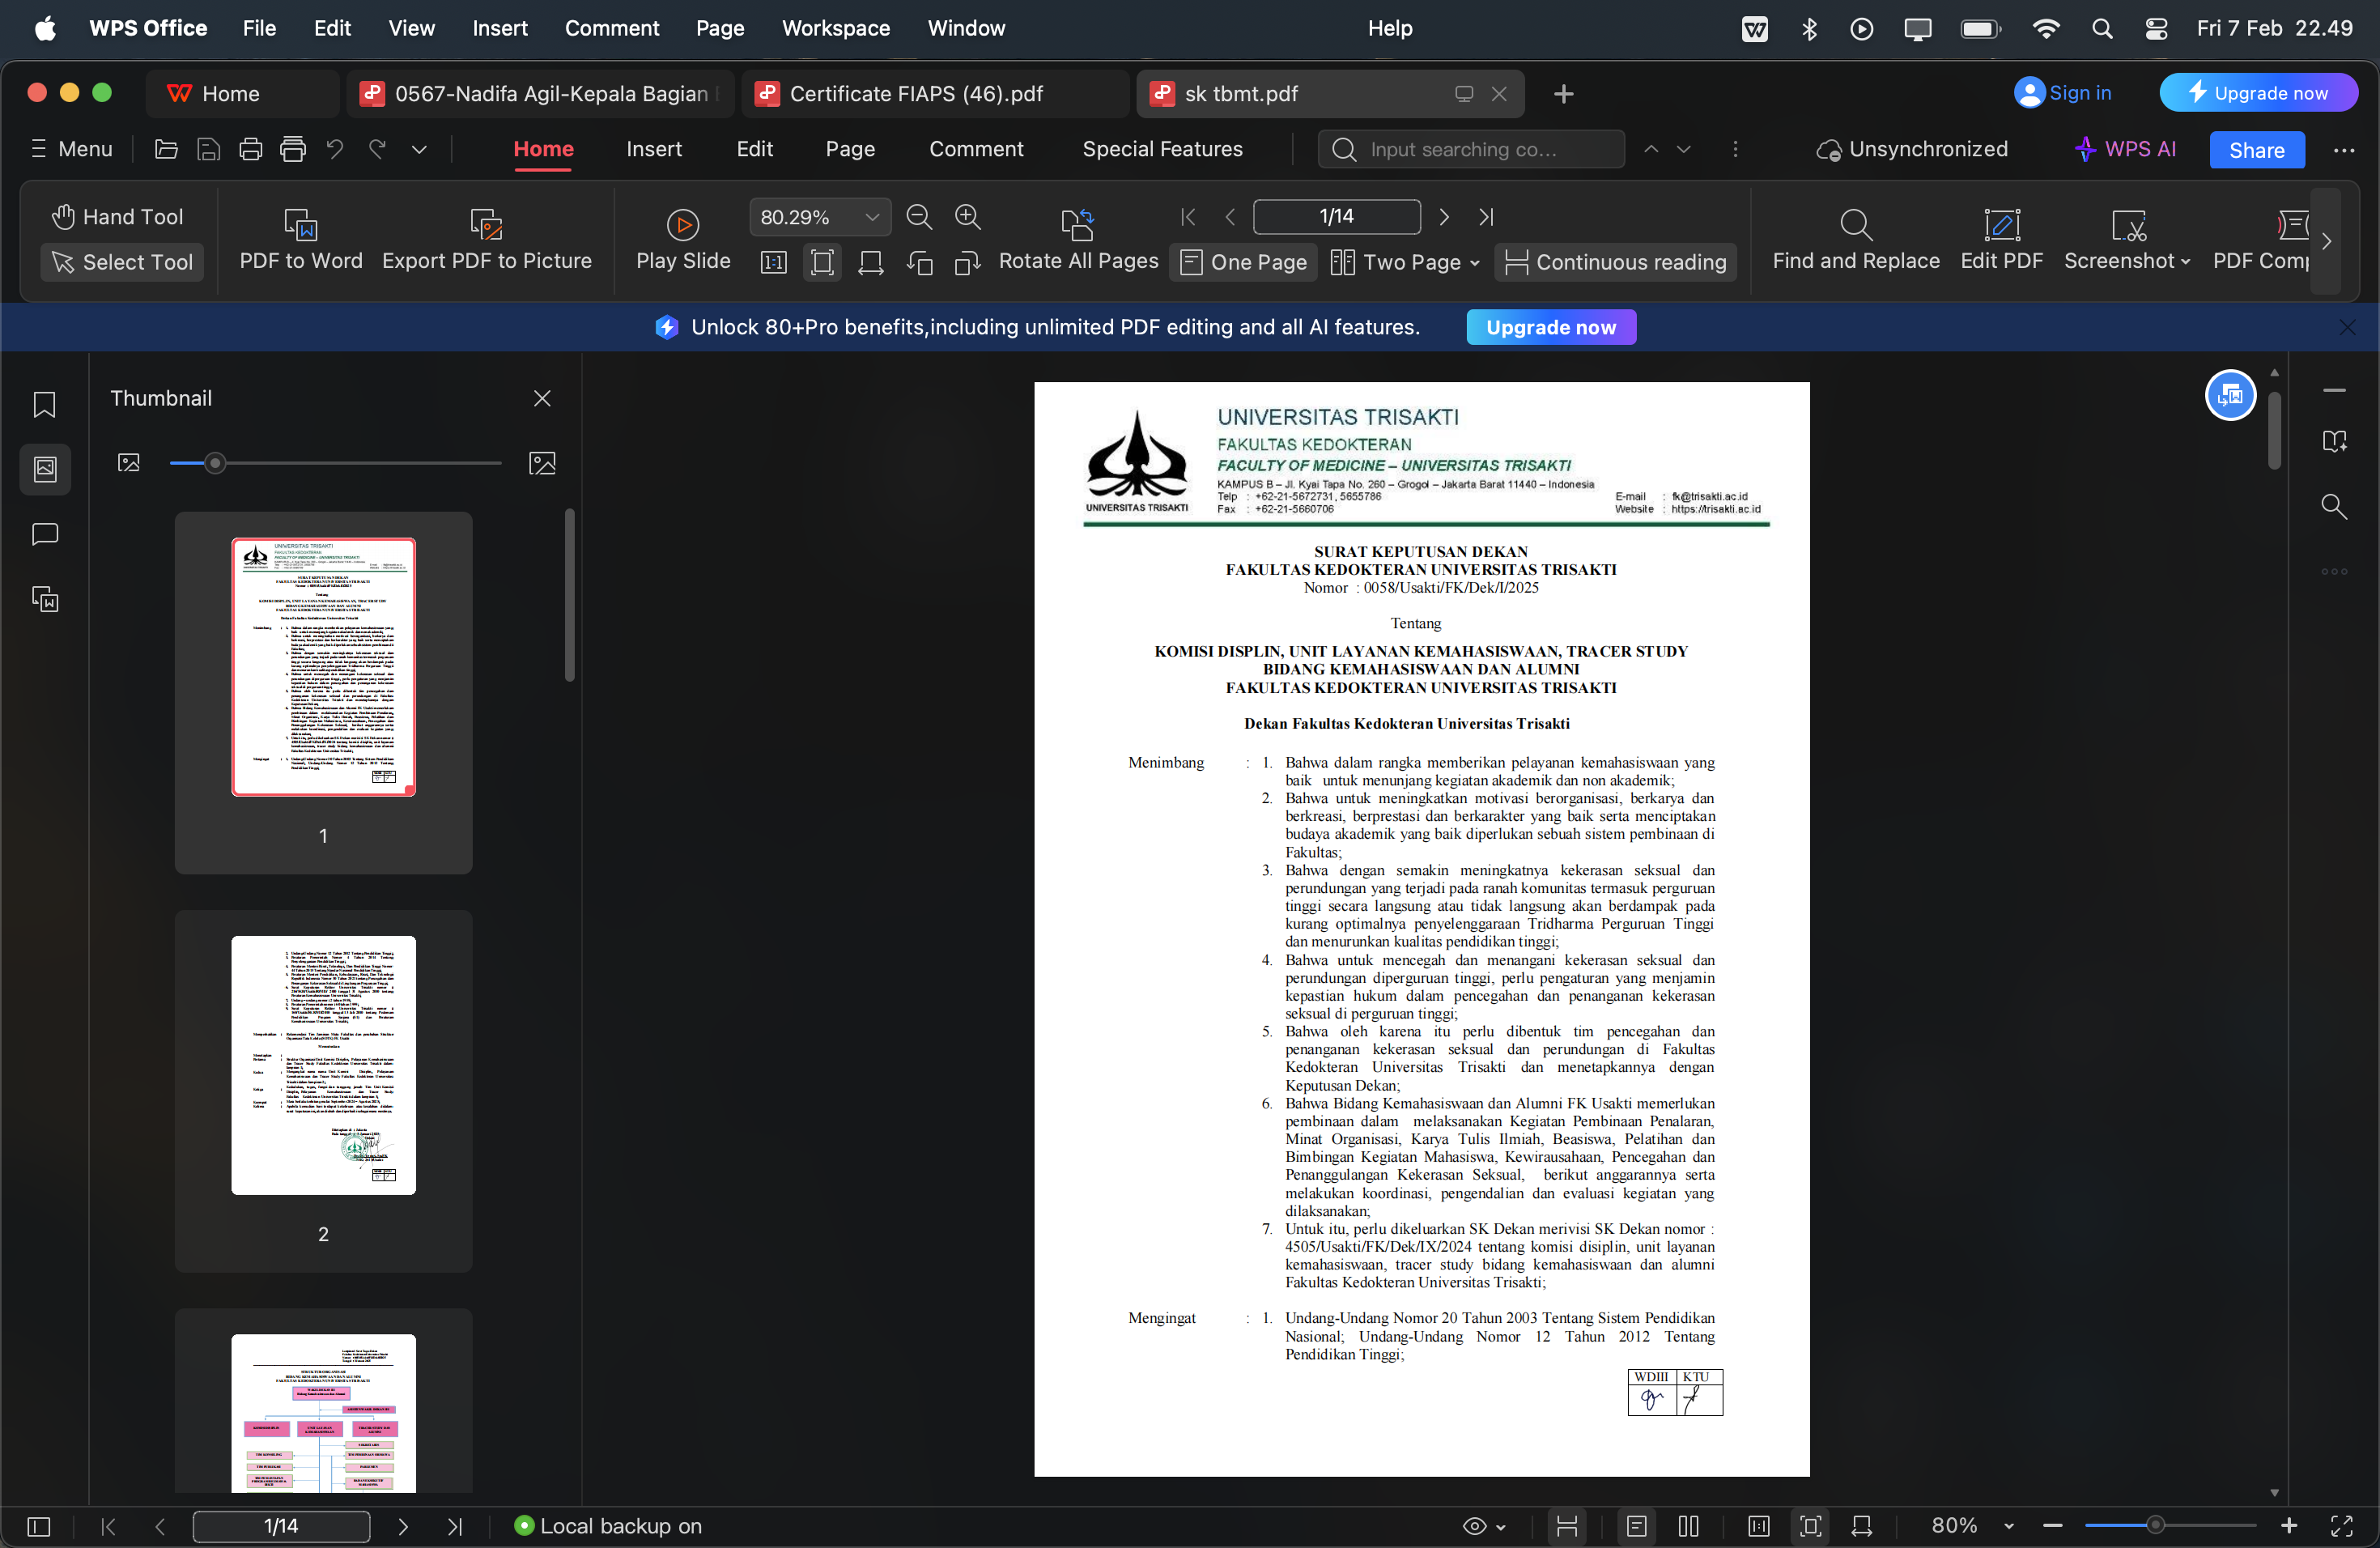Expand quick access toolbar dropdown

(419, 149)
